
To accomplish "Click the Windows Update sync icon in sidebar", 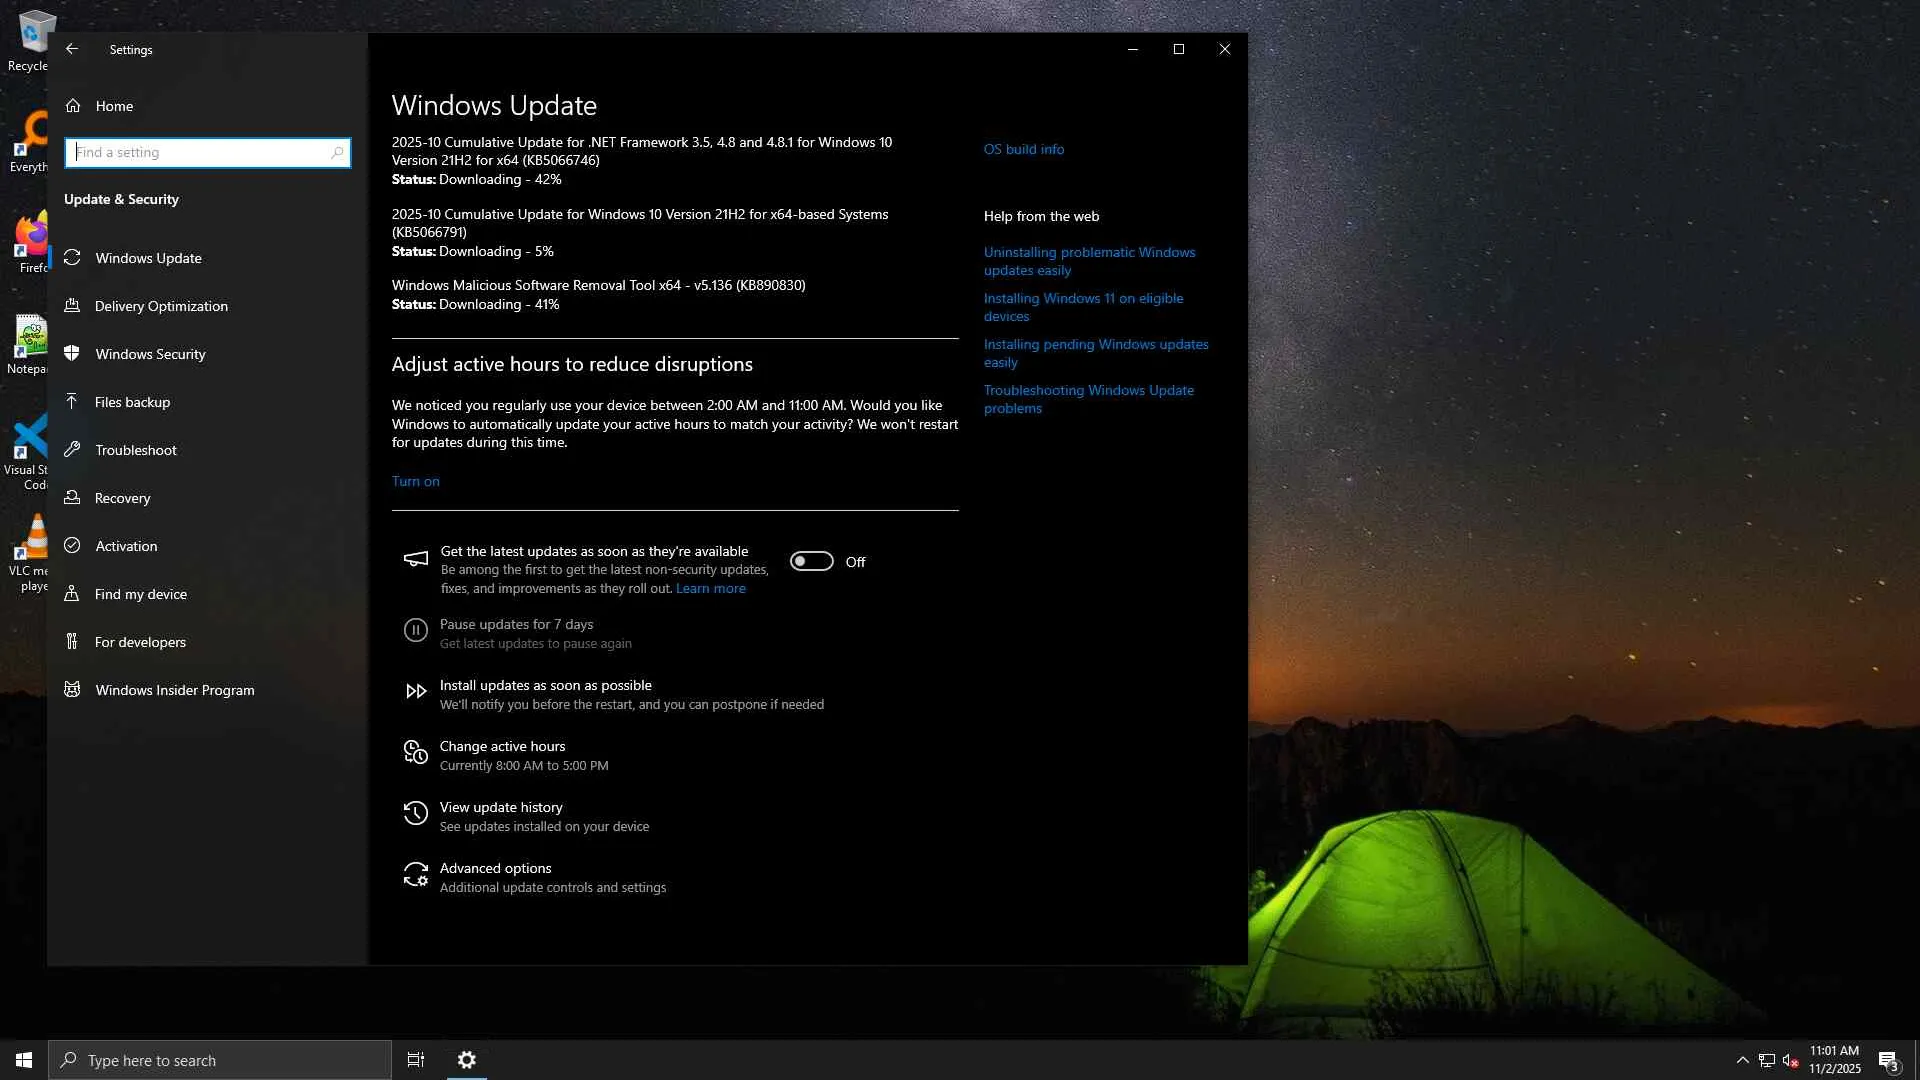I will pyautogui.click(x=72, y=258).
